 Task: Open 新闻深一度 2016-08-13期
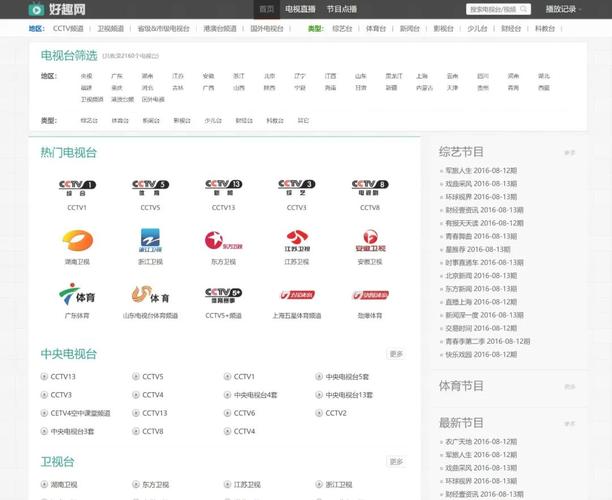click(x=484, y=315)
